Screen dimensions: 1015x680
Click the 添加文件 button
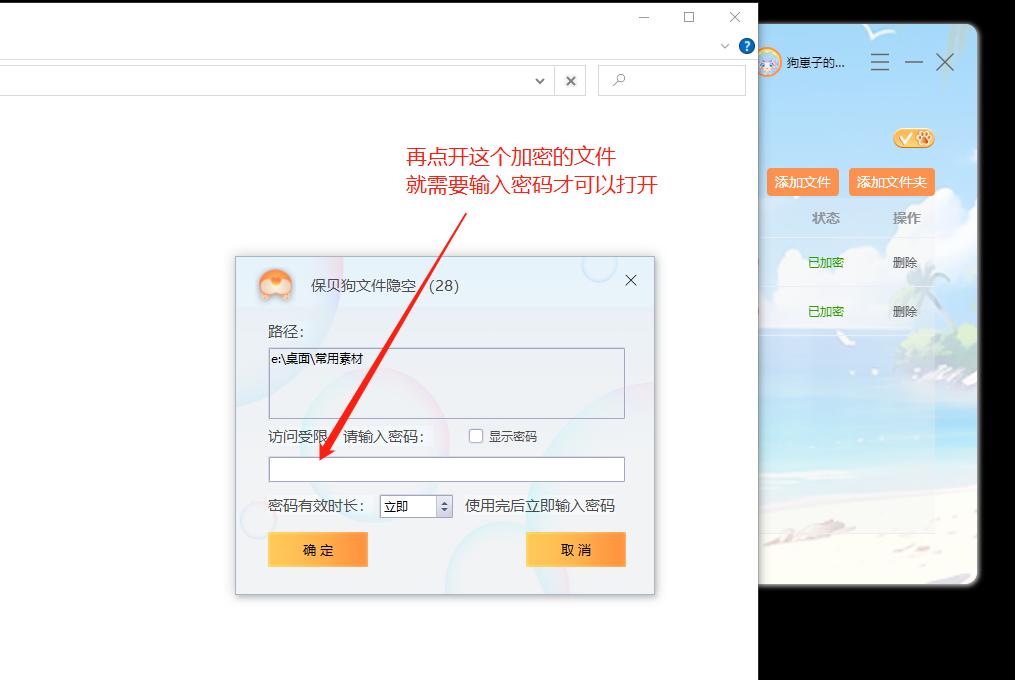point(803,181)
